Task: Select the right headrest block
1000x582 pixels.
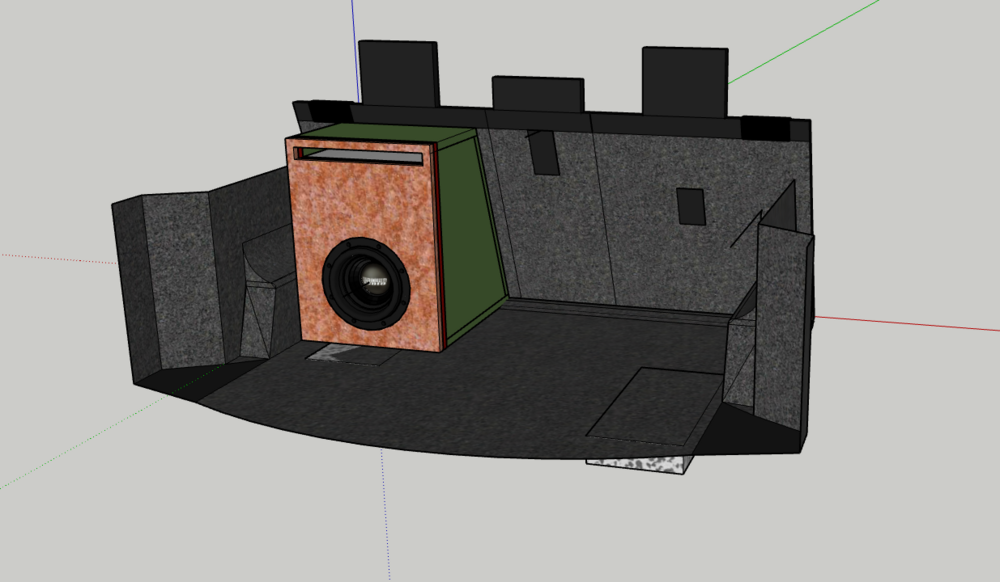Action: [x=685, y=82]
